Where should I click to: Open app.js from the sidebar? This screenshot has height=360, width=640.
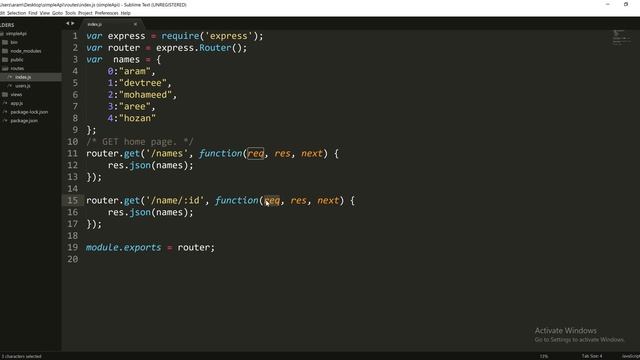[x=16, y=103]
